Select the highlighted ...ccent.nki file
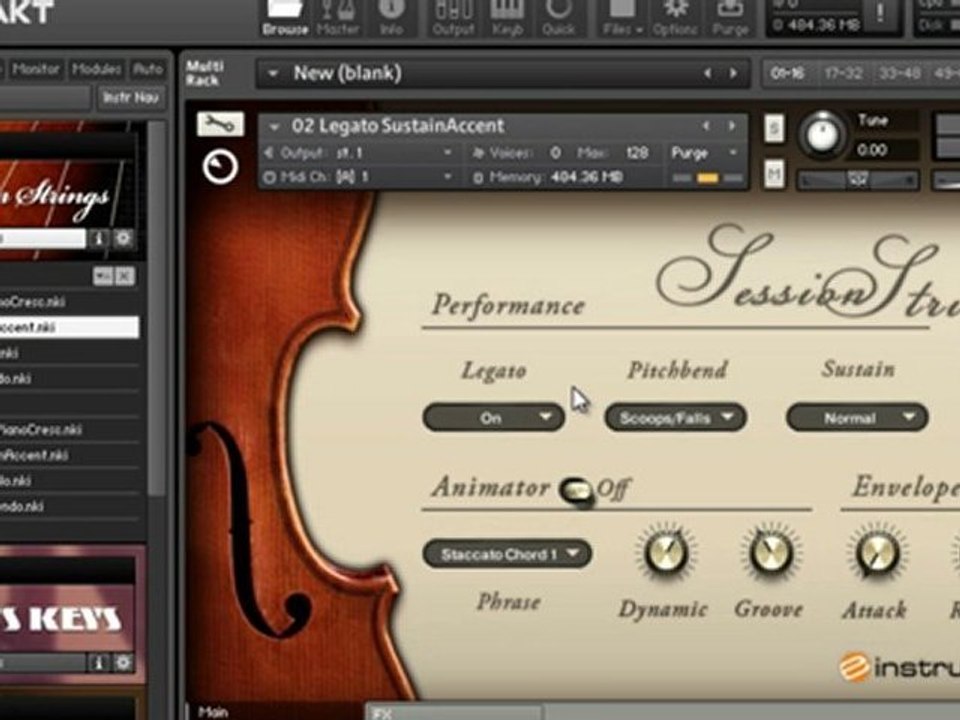960x720 pixels. 69,327
